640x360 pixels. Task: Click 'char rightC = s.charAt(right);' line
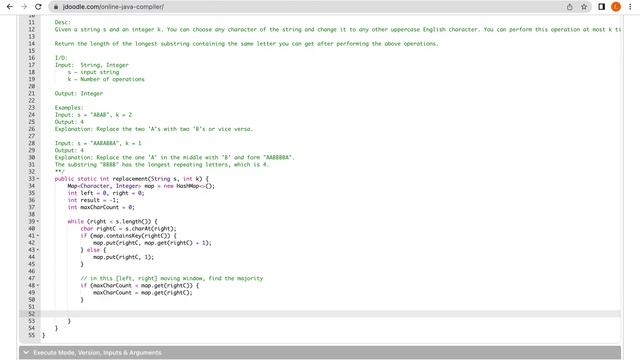(x=128, y=229)
